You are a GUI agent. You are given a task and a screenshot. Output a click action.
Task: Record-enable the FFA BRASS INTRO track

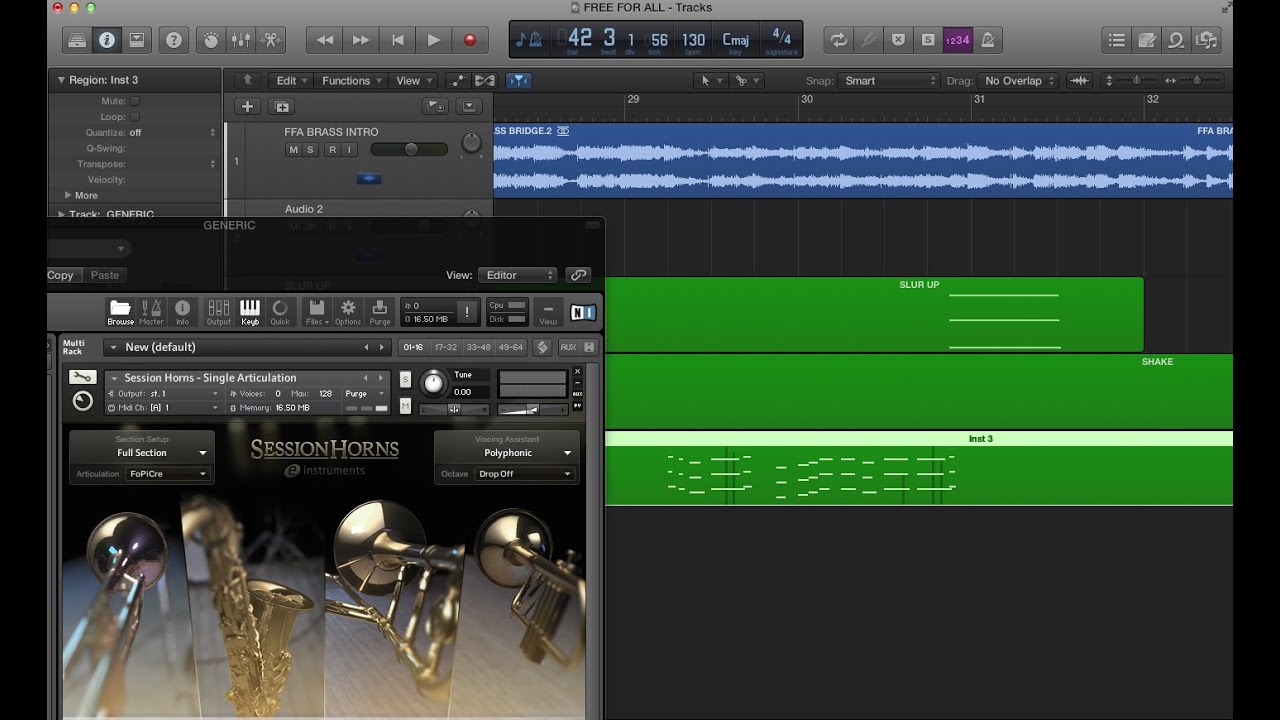[x=332, y=150]
